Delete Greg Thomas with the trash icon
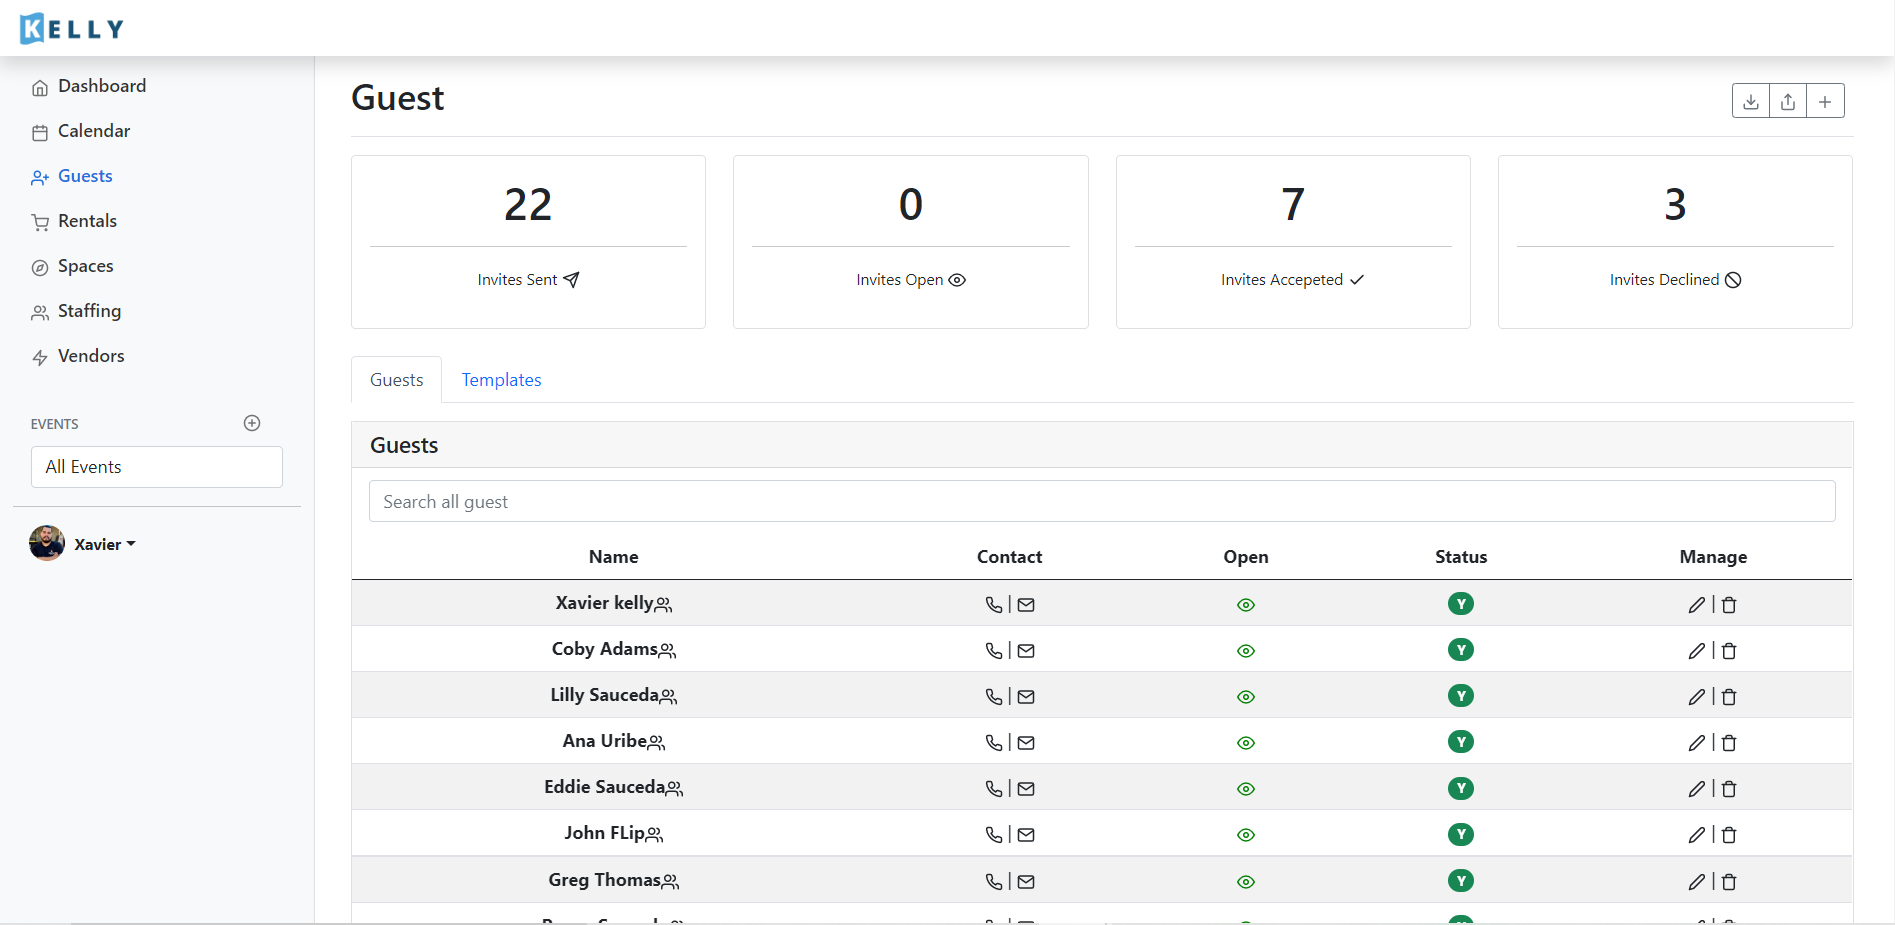This screenshot has height=925, width=1895. point(1729,881)
